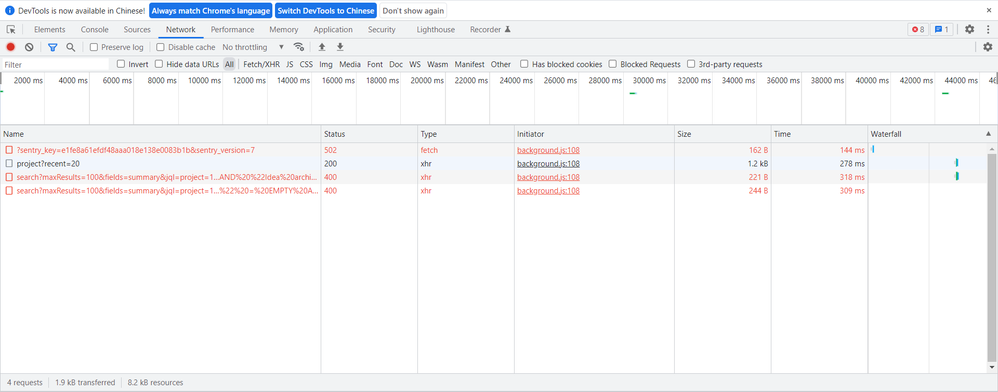The image size is (998, 392).
Task: Click Don't show again
Action: pos(413,11)
